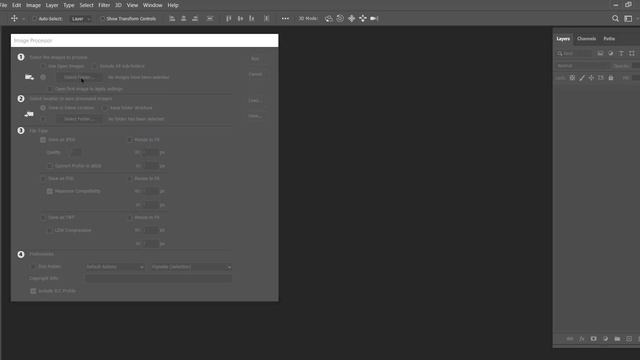Open the workspace switcher icon
640x360 pixels.
[629, 18]
